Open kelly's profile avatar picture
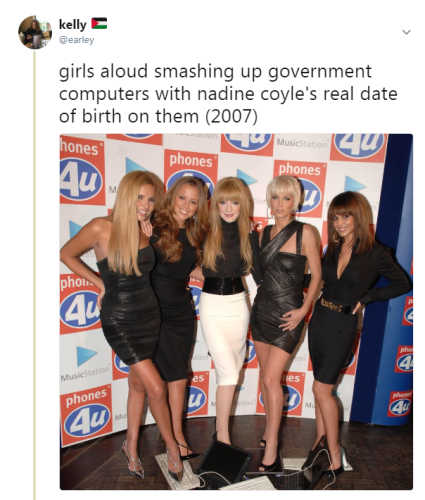425x500 pixels. (x=35, y=32)
